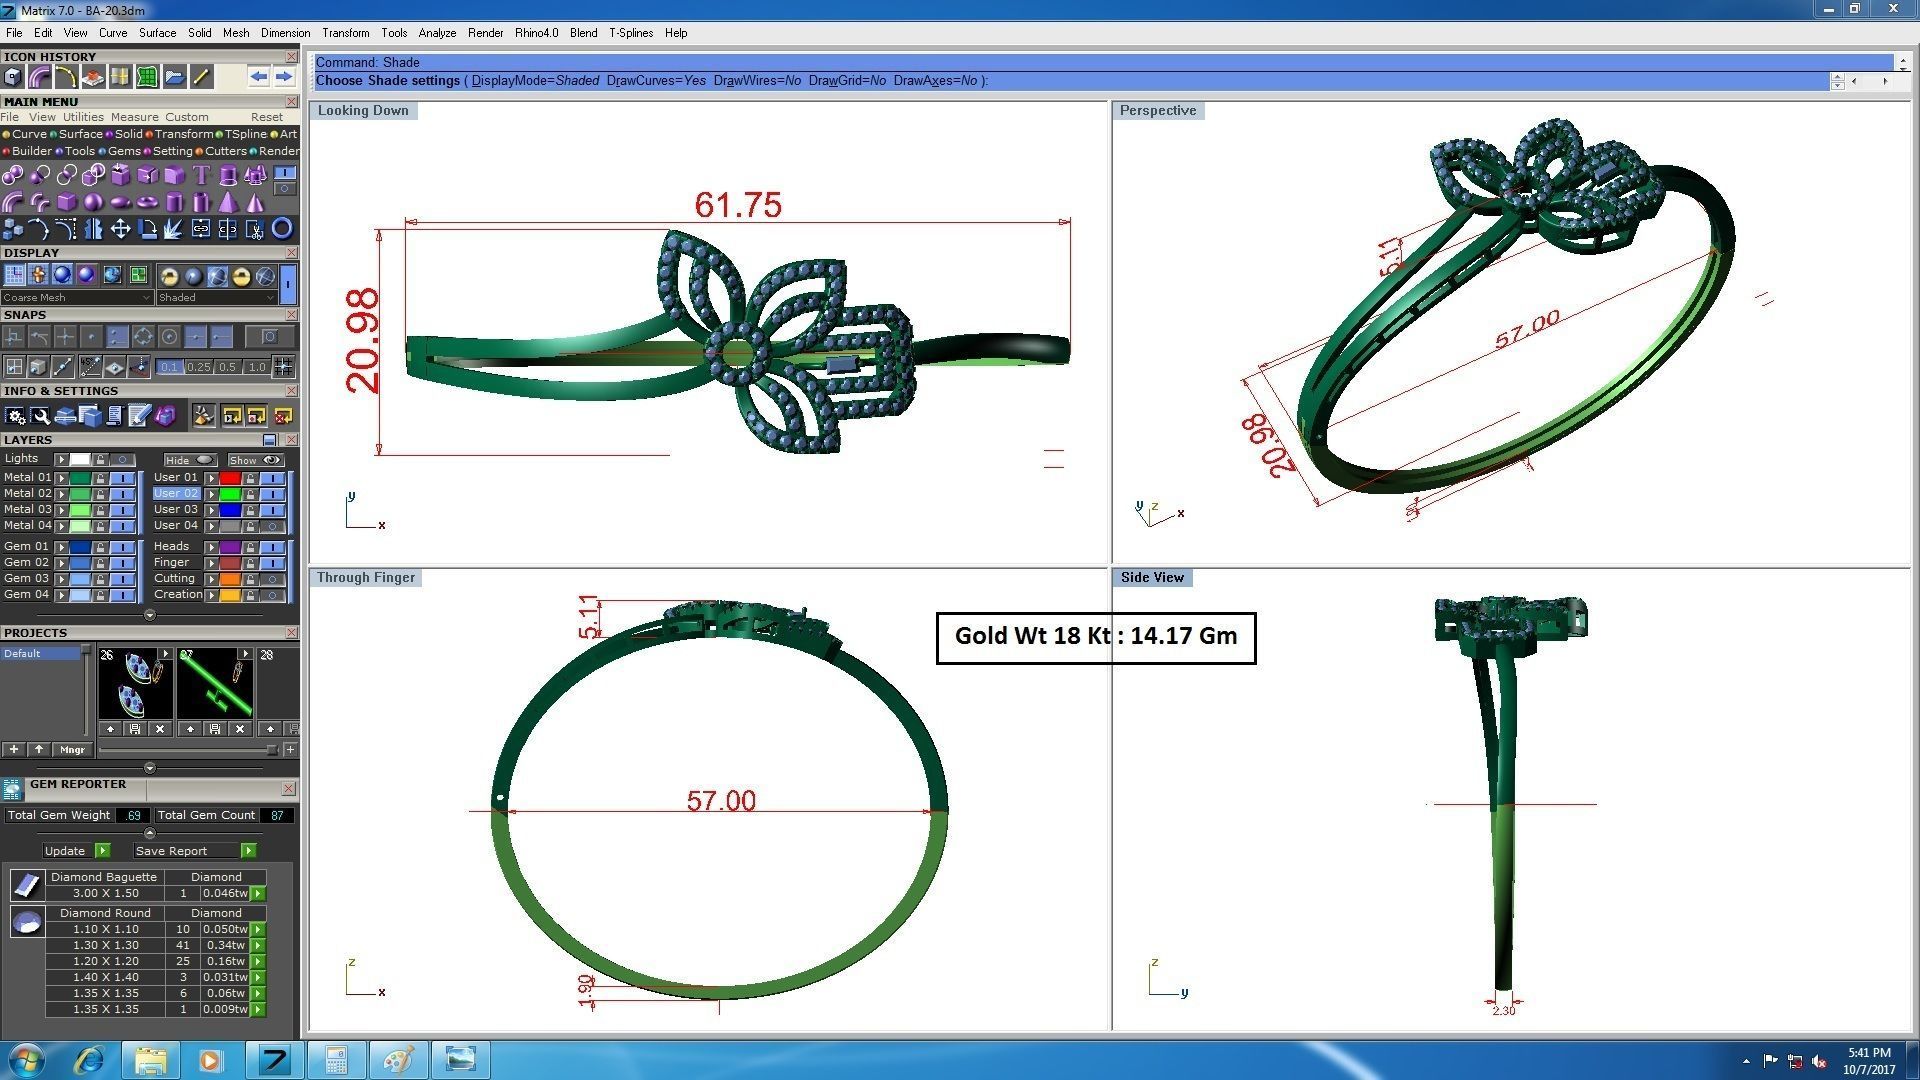This screenshot has height=1080, width=1920.
Task: Change the Creation layer orange swatch
Action: click(230, 595)
